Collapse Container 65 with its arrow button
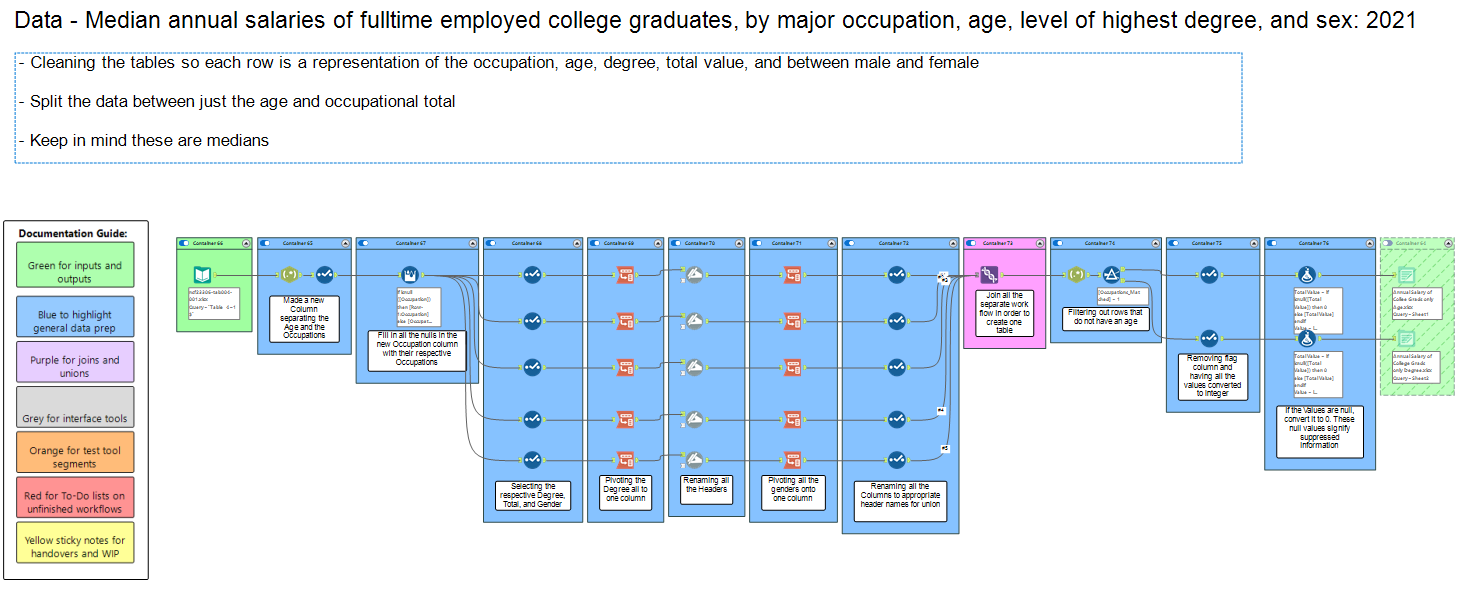 345,243
